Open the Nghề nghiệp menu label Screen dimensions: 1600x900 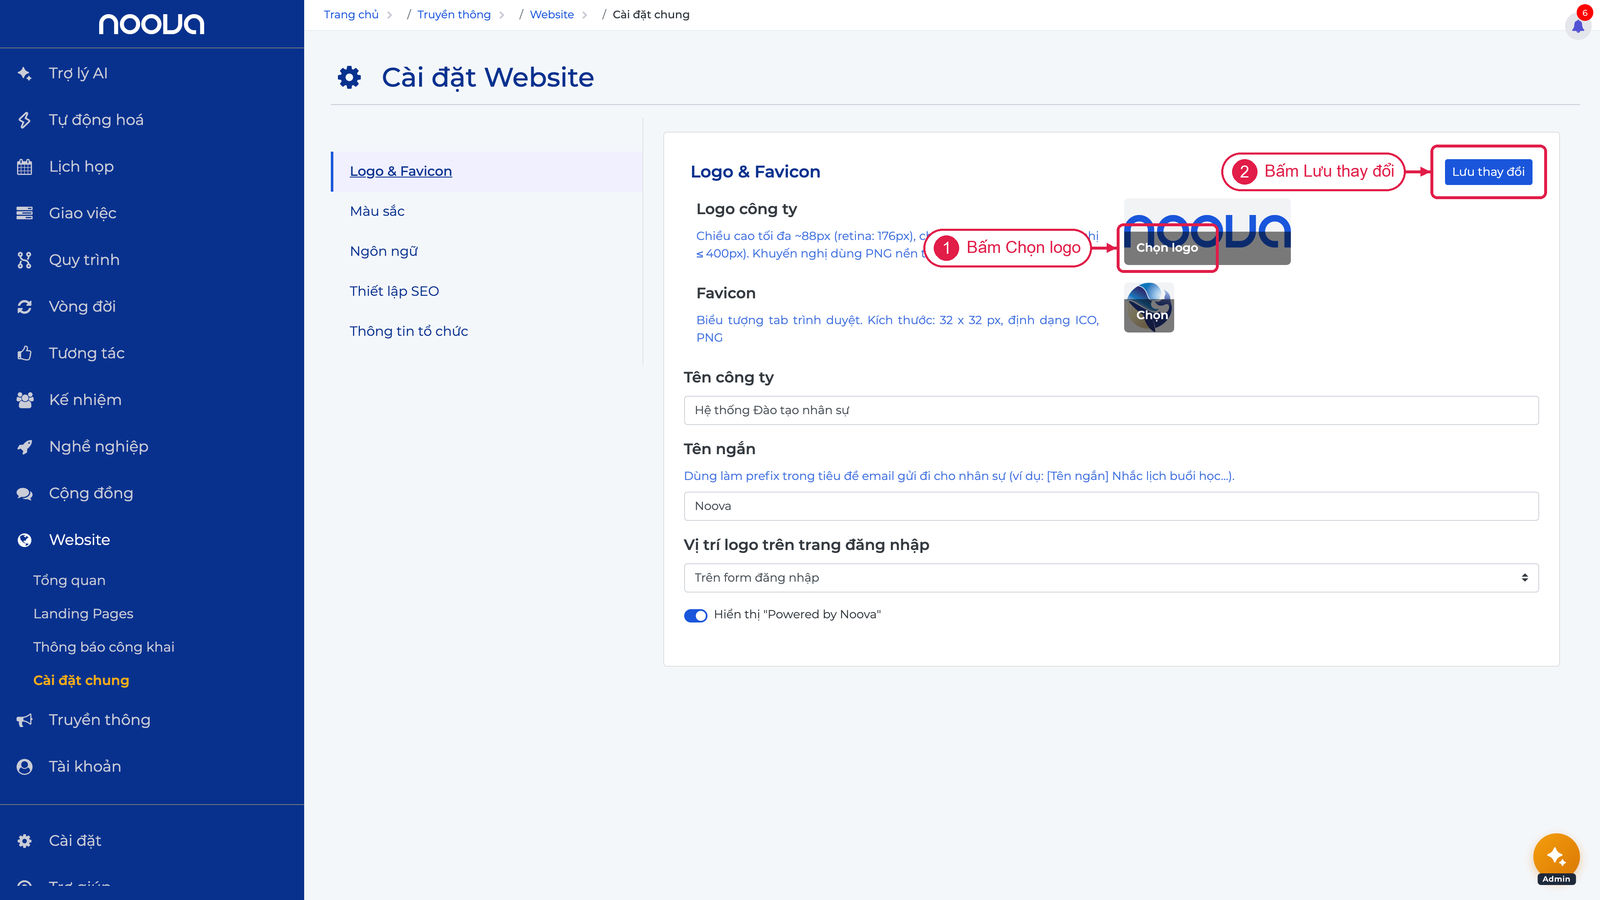[98, 447]
